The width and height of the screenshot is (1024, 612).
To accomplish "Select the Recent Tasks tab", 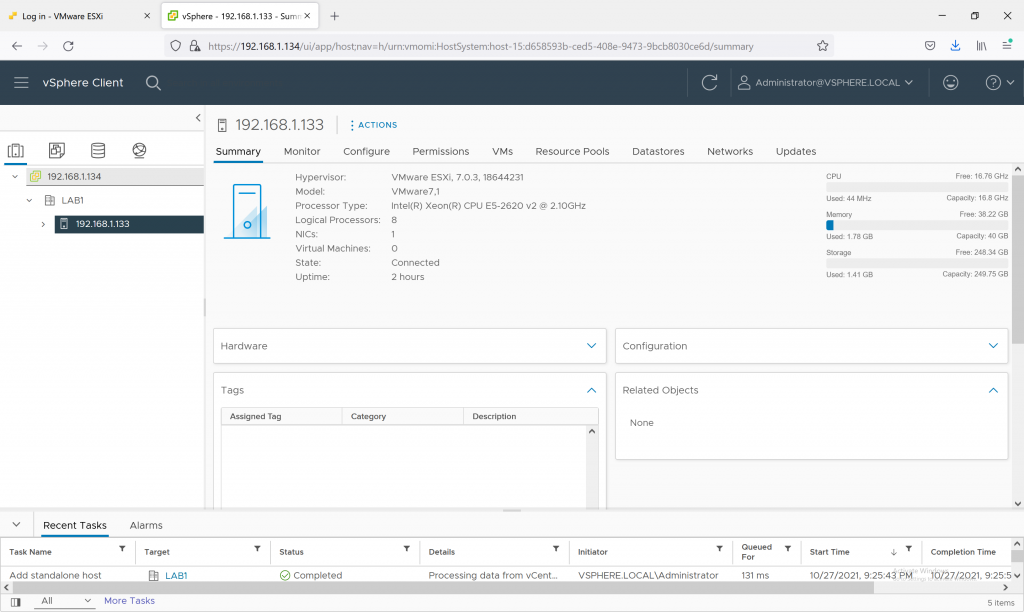I will (74, 525).
